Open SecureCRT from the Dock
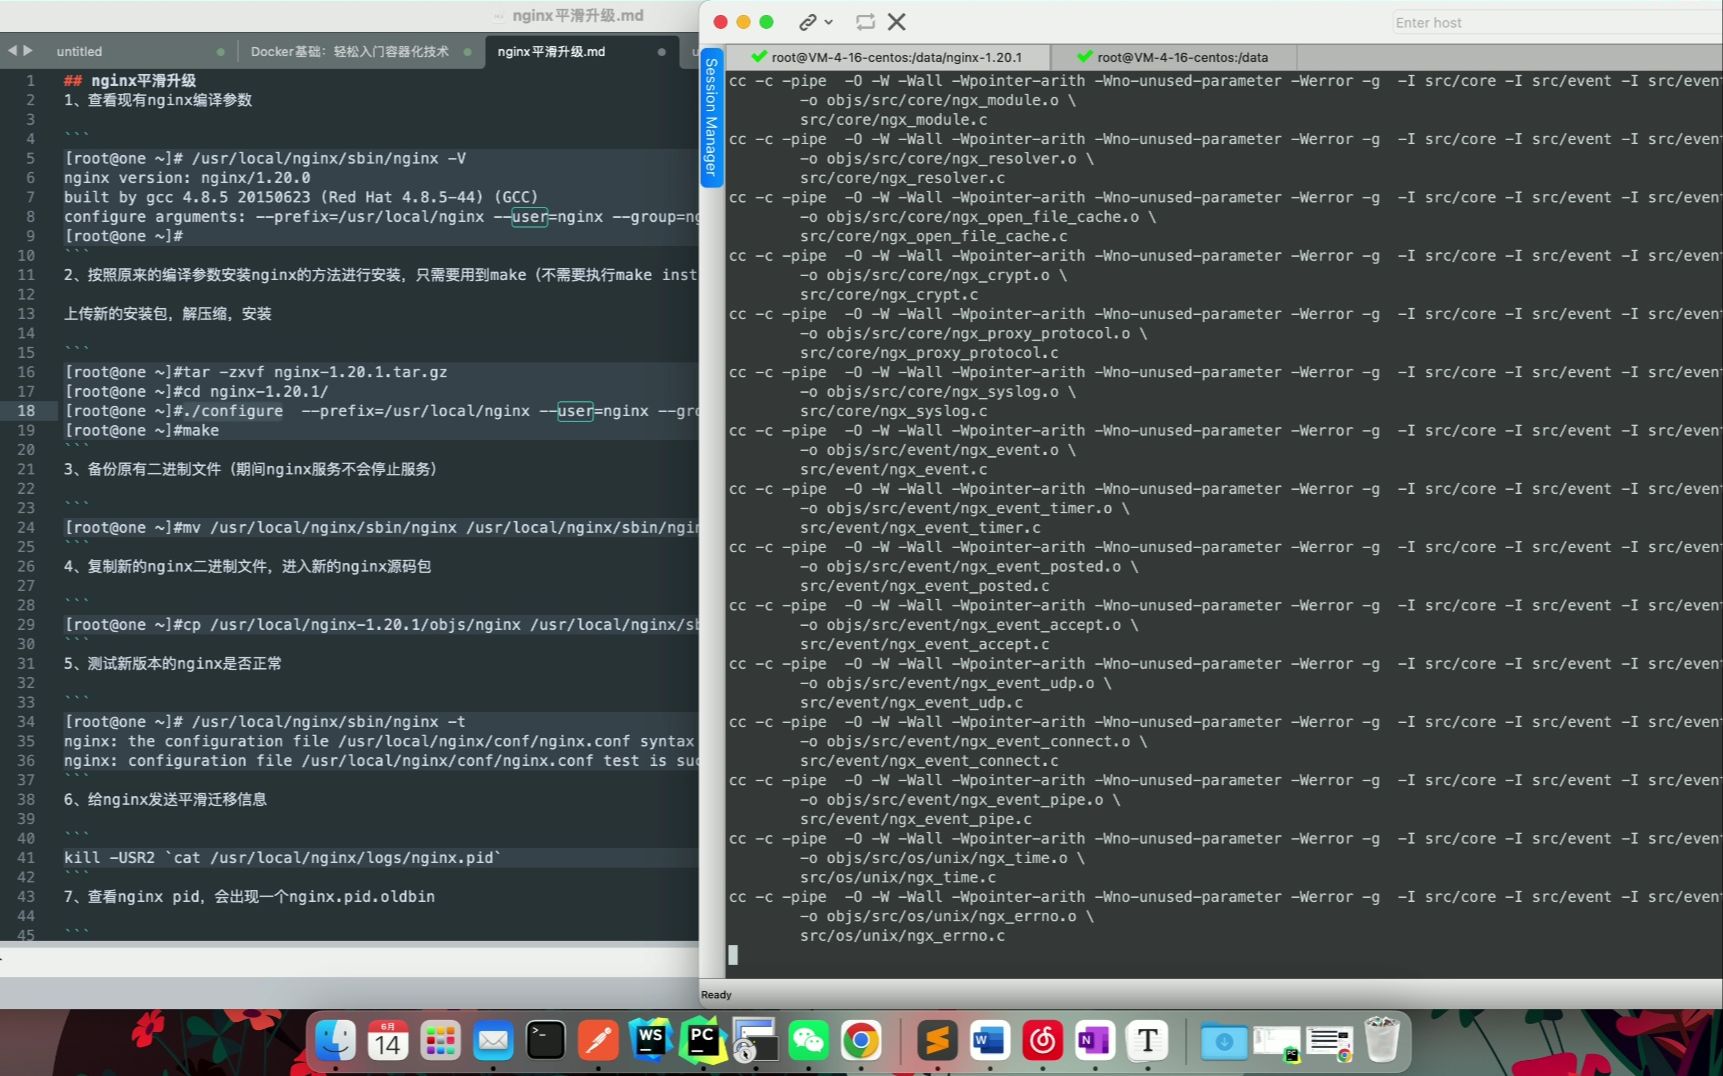Viewport: 1723px width, 1076px height. tap(755, 1041)
